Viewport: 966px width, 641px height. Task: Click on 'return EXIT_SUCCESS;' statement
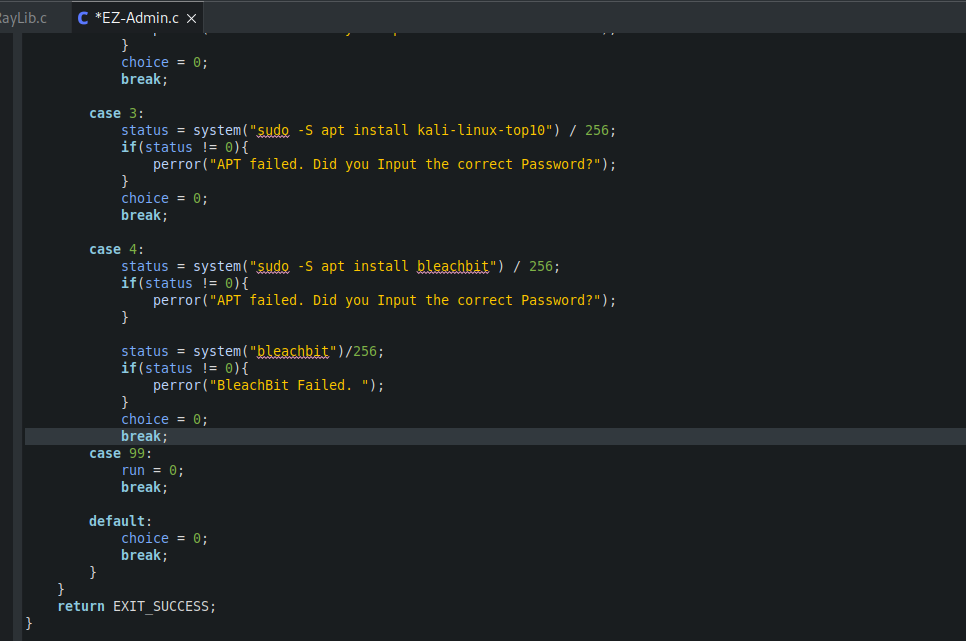click(136, 606)
